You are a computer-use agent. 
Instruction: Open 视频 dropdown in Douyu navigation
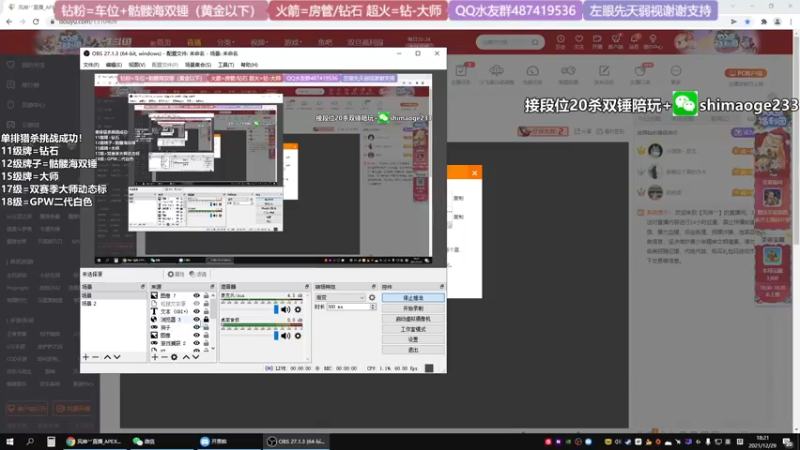pos(258,42)
